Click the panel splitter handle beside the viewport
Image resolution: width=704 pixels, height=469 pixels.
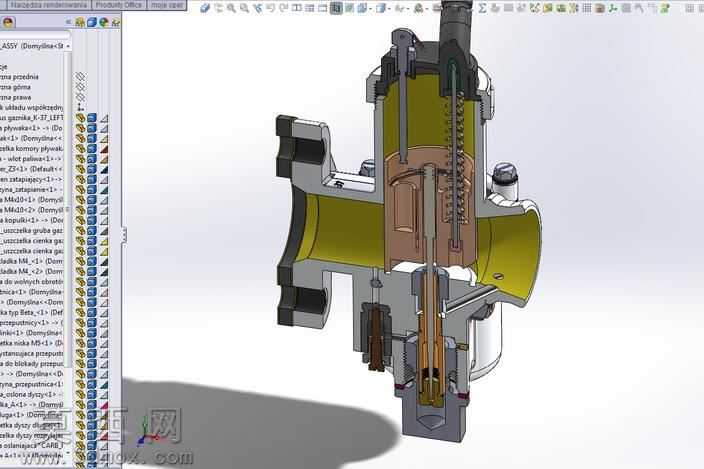point(123,235)
